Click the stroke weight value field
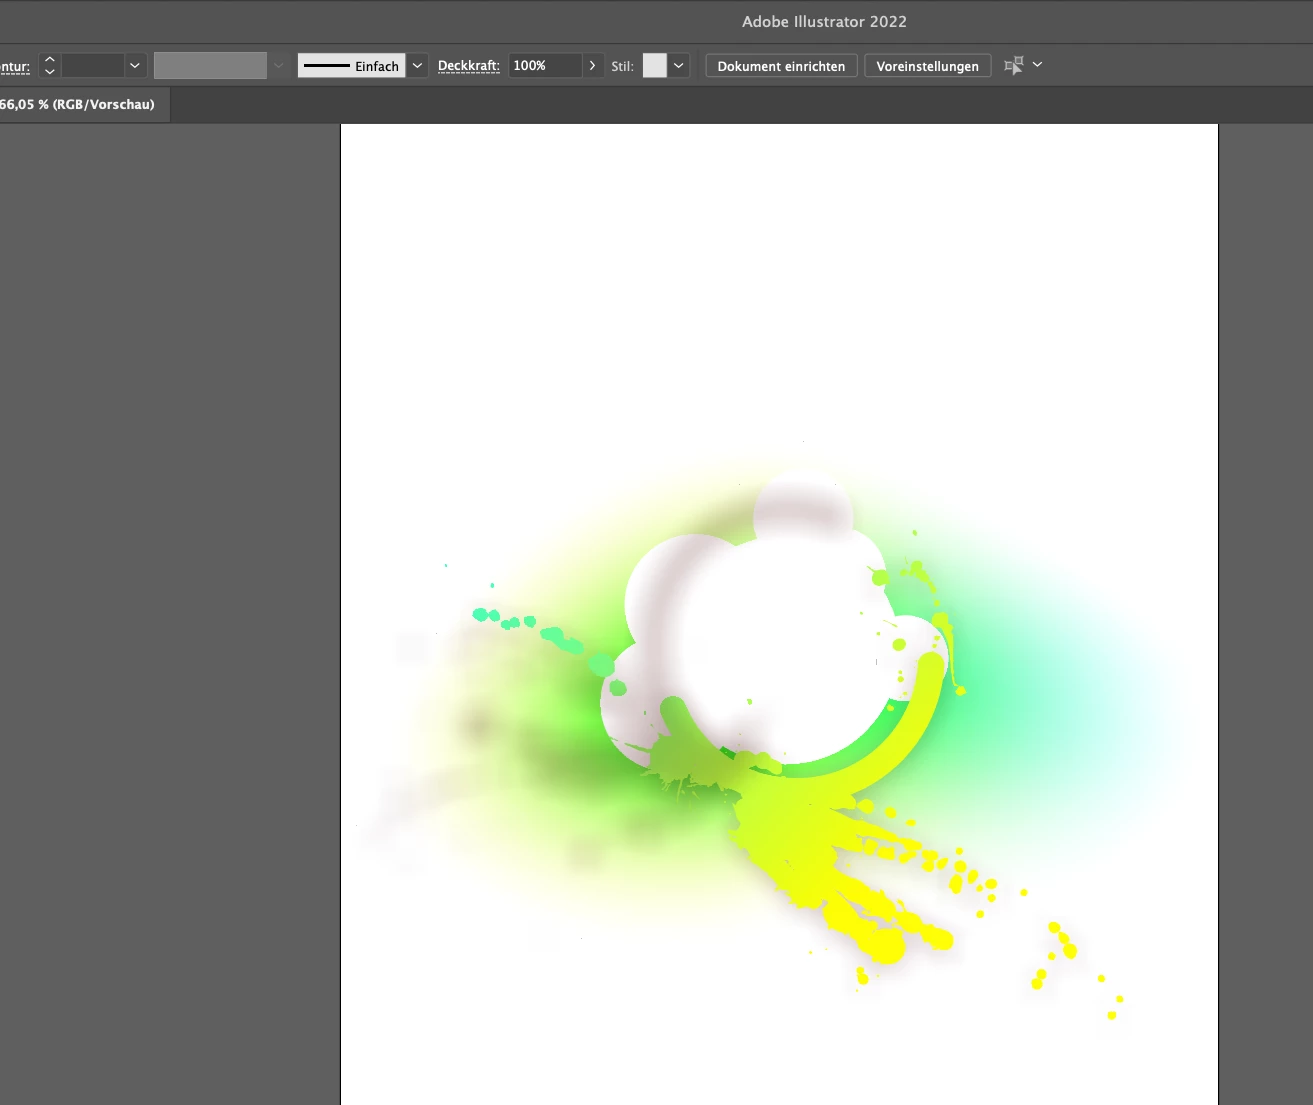The image size is (1313, 1105). [x=93, y=66]
